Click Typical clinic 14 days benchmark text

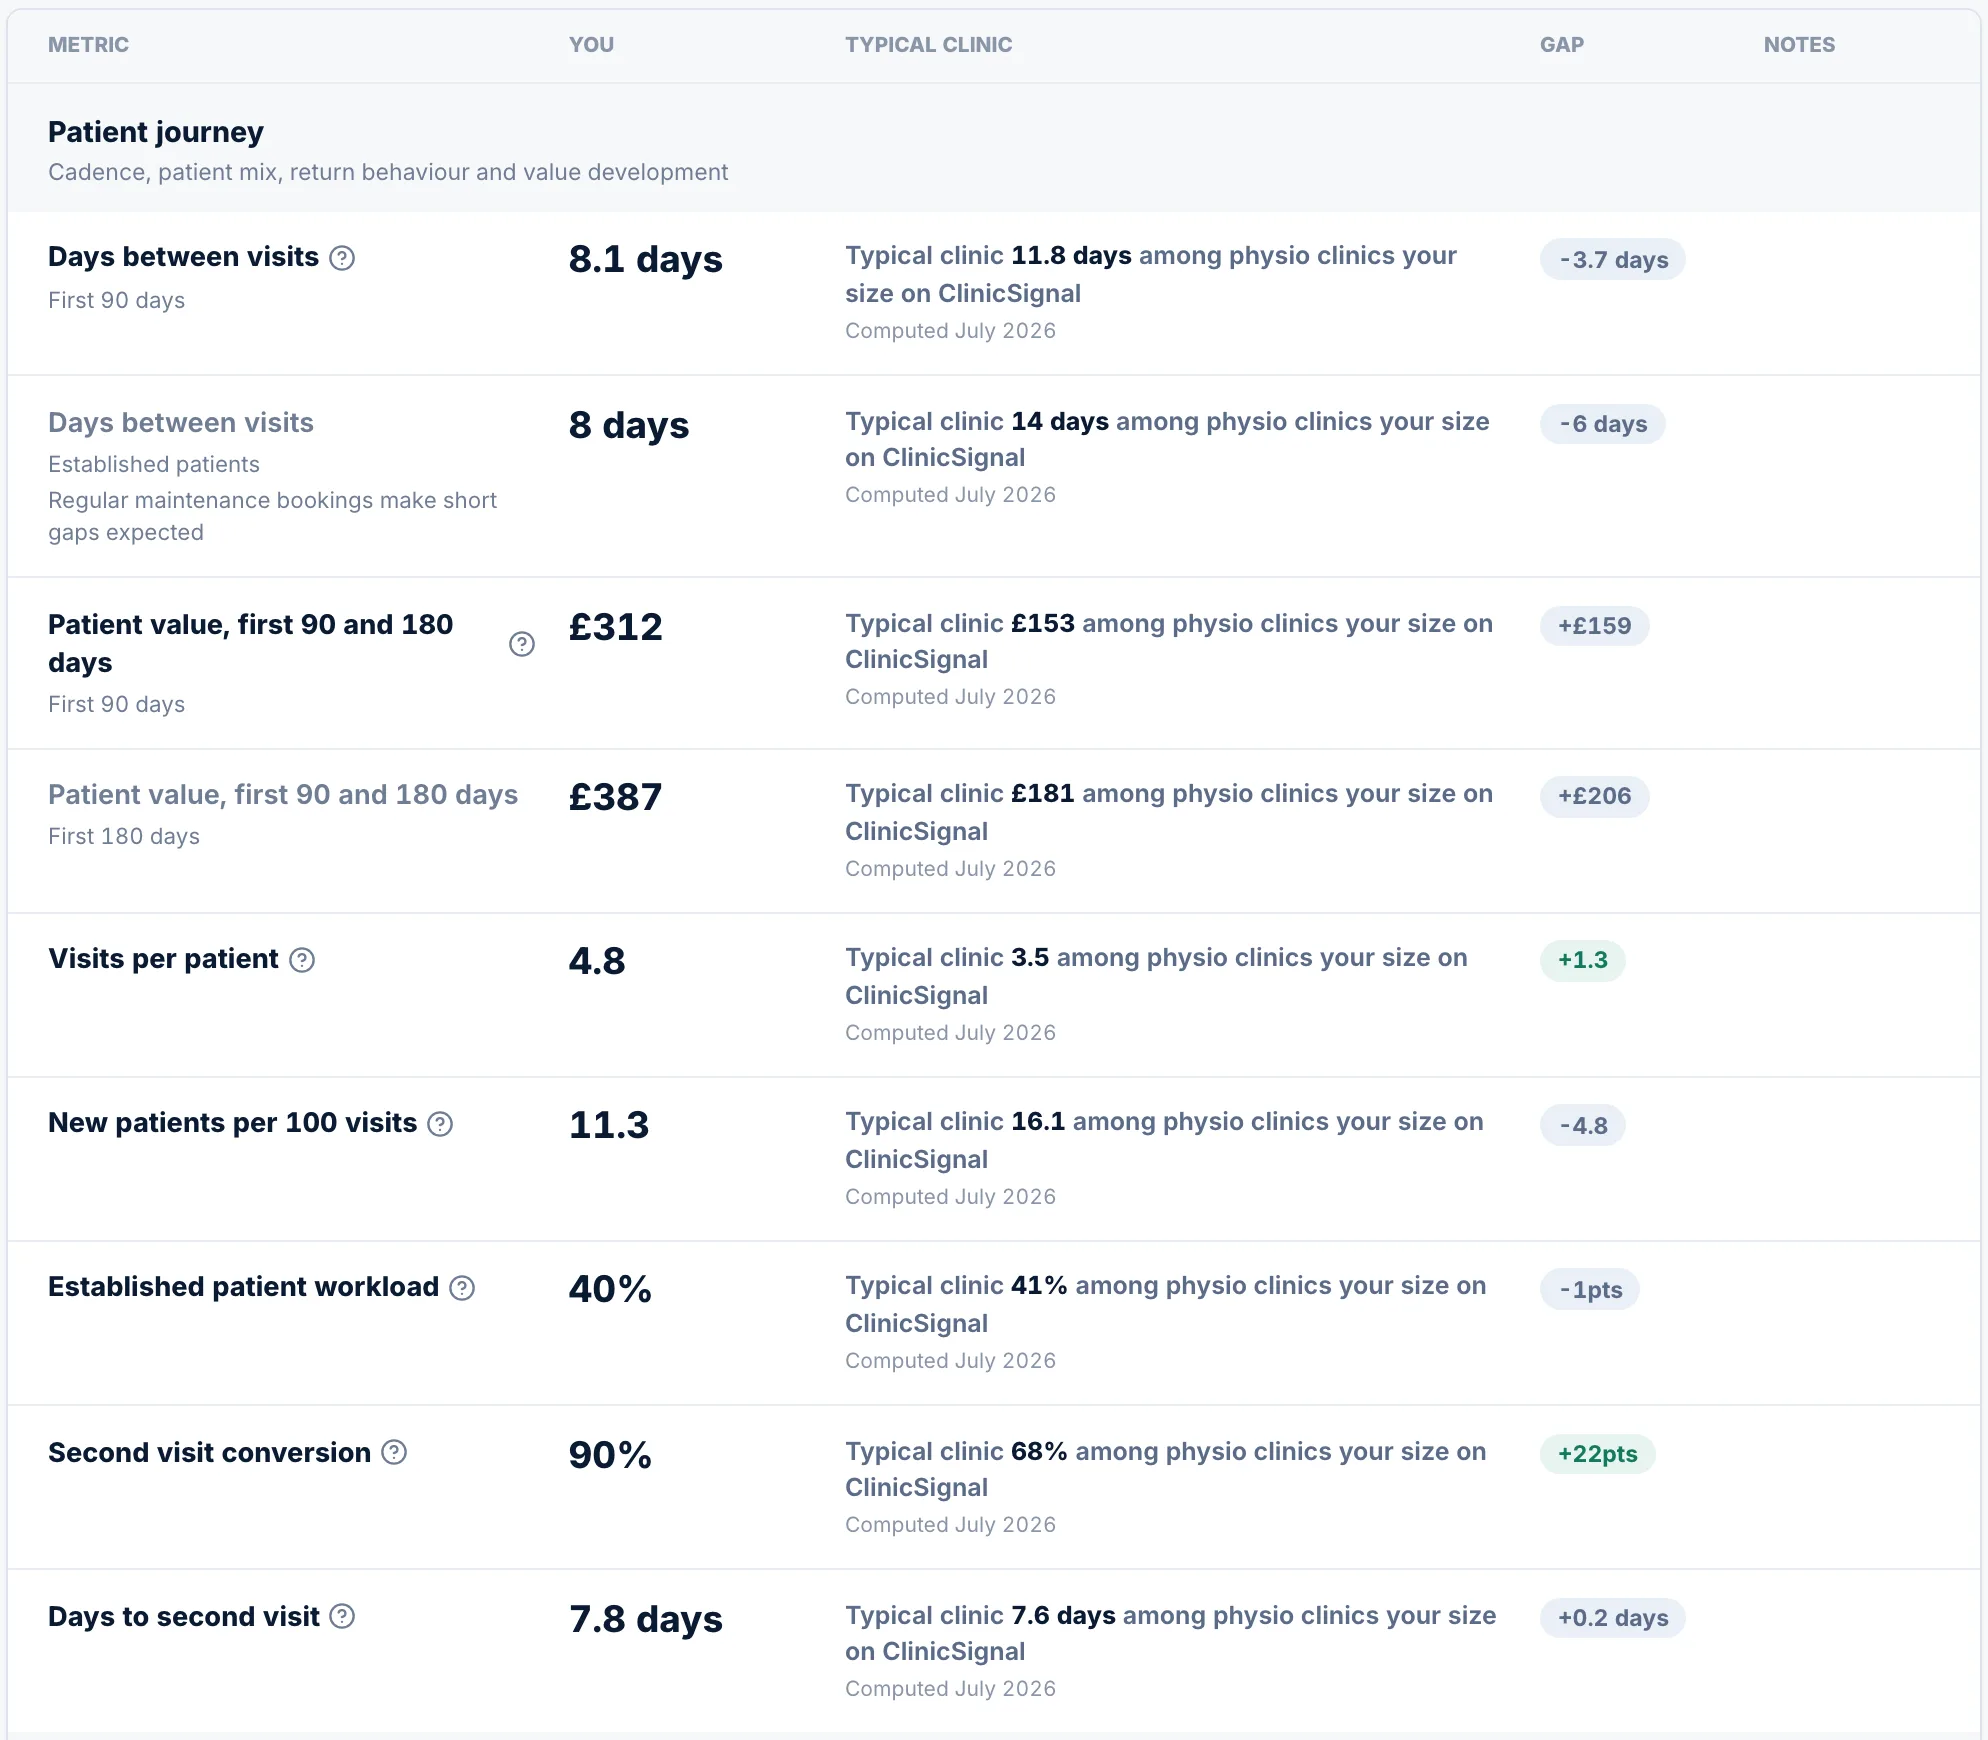tap(1167, 439)
